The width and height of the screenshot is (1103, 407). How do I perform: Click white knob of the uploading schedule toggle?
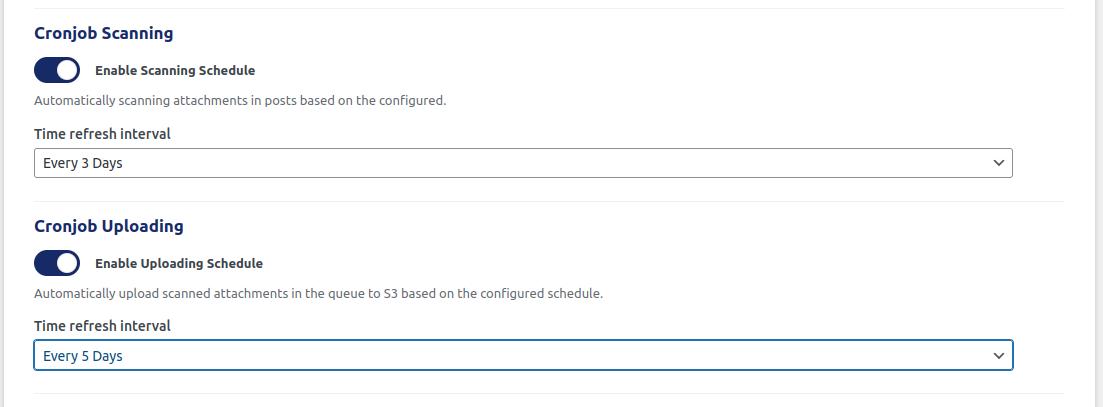pos(67,263)
